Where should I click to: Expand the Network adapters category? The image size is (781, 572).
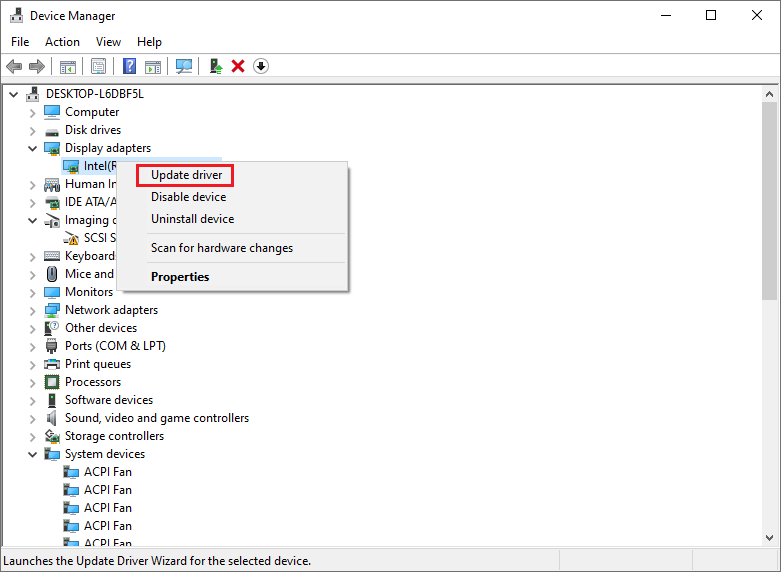coord(33,311)
